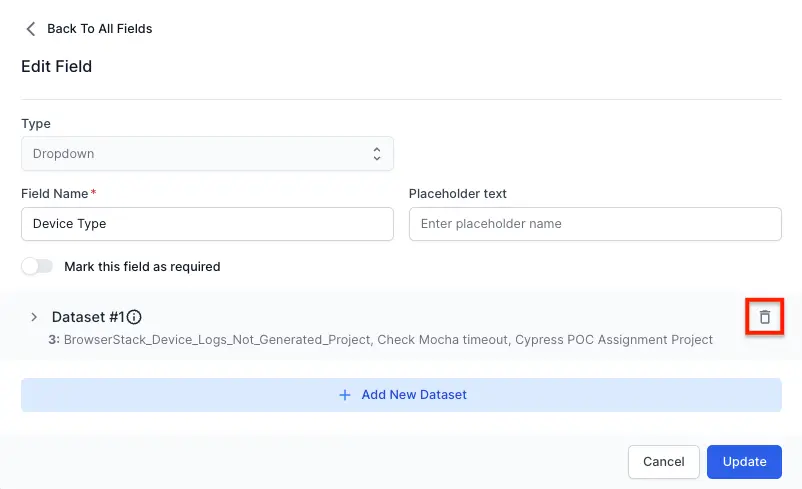Click the Mark this field as required label
Viewport: 802px width, 489px height.
click(x=142, y=267)
